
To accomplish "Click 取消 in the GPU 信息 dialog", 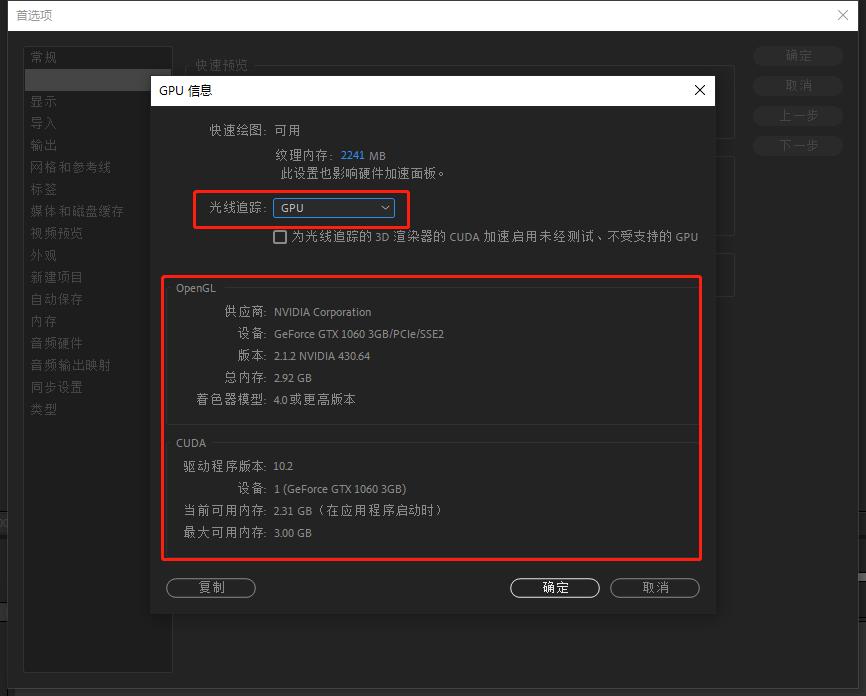I will pos(655,588).
